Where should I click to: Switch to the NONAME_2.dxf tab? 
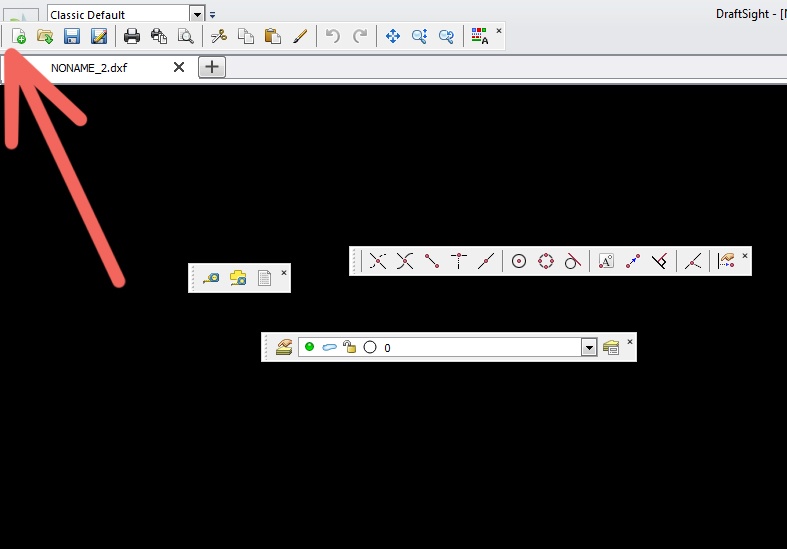pyautogui.click(x=89, y=68)
